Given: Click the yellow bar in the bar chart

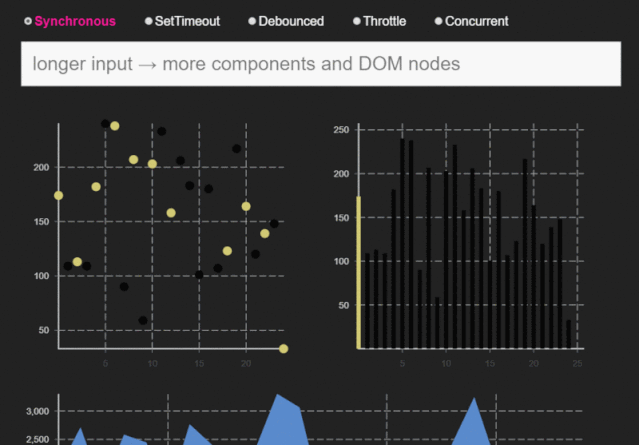Looking at the screenshot, I should (x=359, y=272).
